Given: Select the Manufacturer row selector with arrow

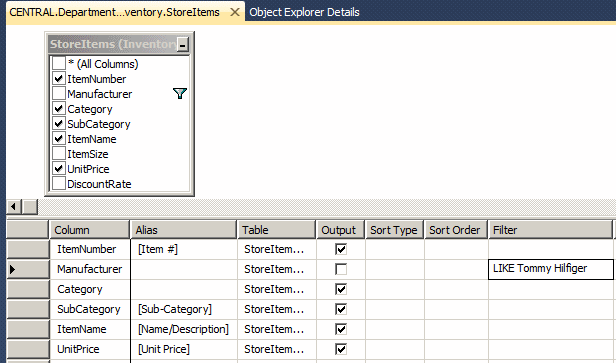Looking at the screenshot, I should pyautogui.click(x=28, y=269).
